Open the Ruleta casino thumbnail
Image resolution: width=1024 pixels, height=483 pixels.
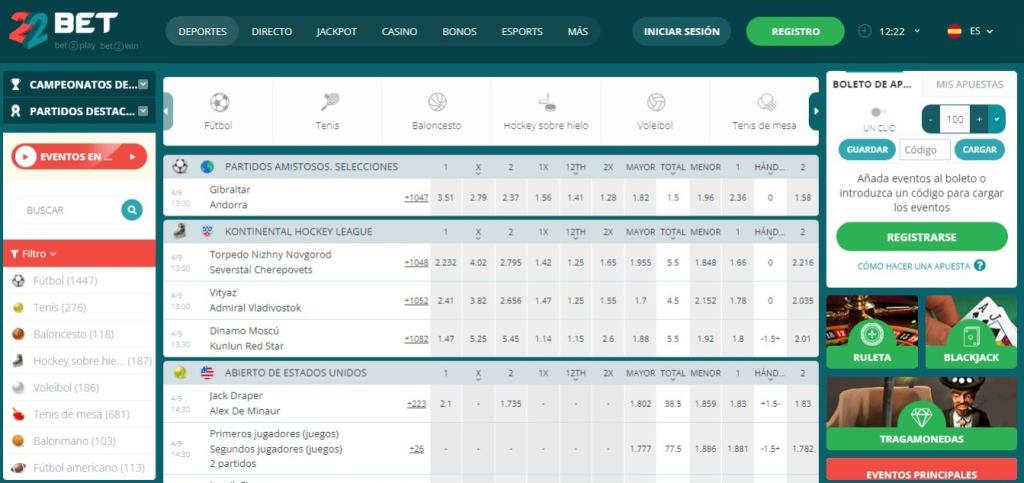click(x=872, y=331)
